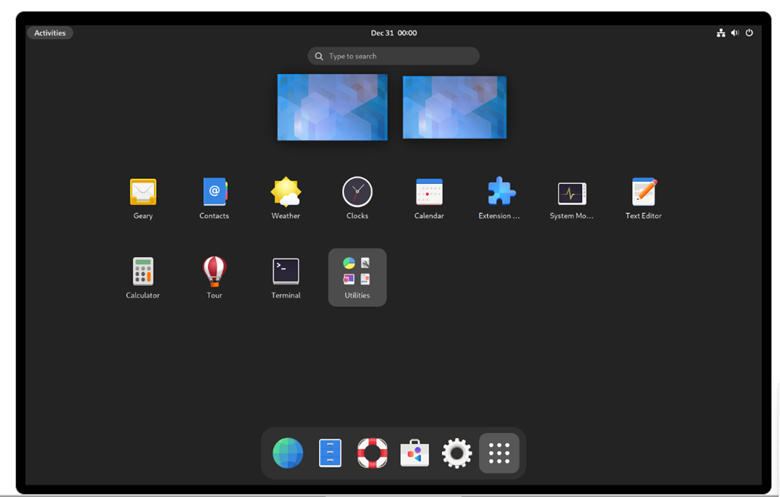Focus the Type to search field
The height and width of the screenshot is (497, 780).
pyautogui.click(x=393, y=56)
